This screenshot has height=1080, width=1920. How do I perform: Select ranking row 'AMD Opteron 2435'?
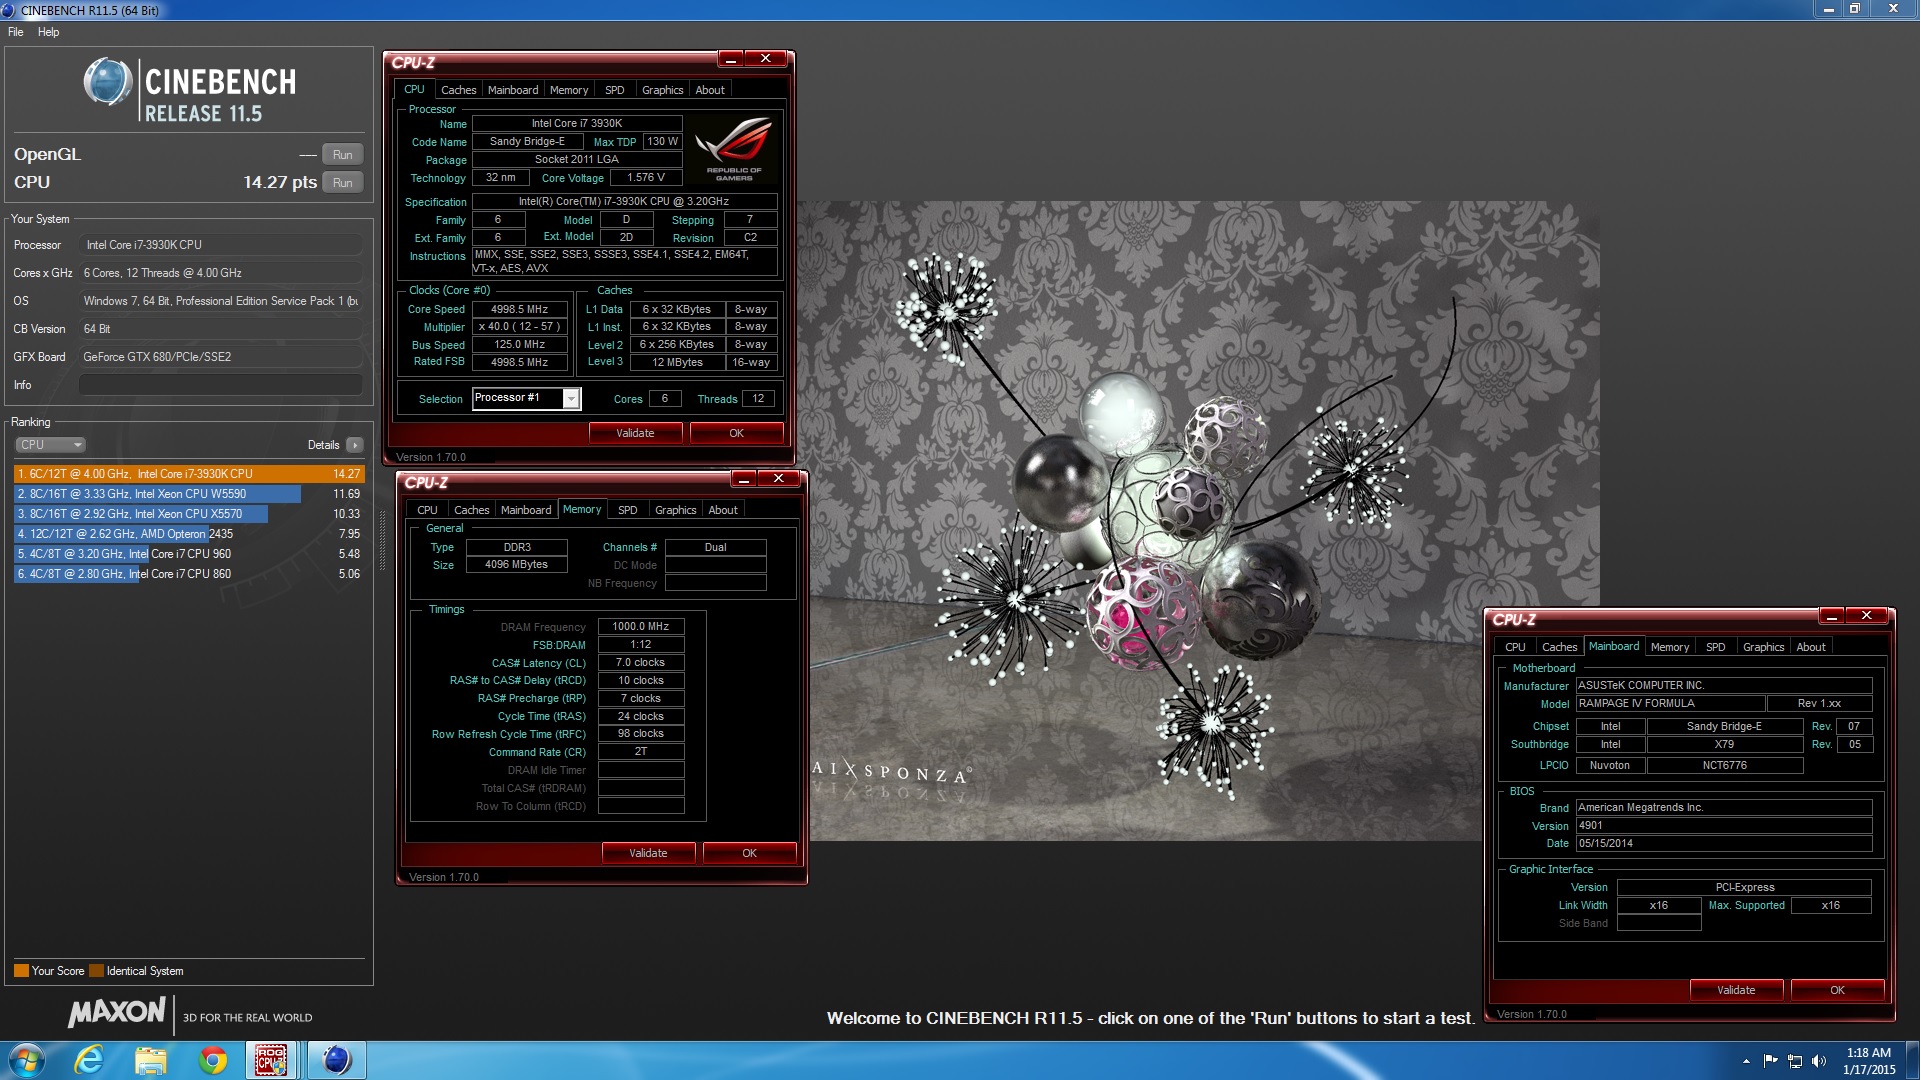pos(189,534)
